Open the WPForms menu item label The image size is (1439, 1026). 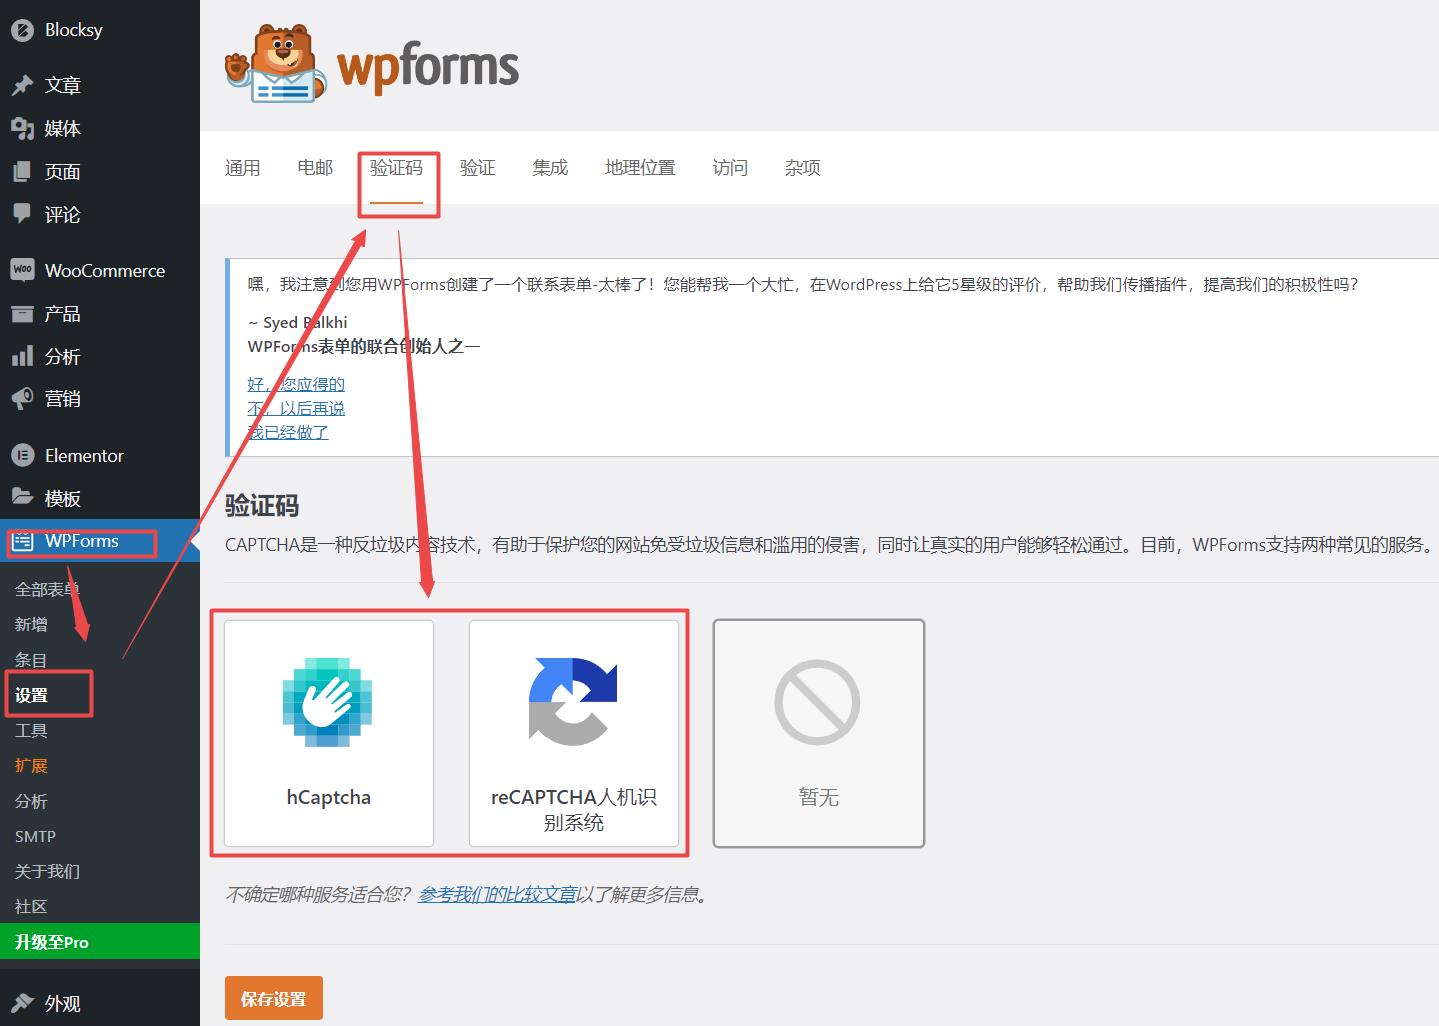click(82, 541)
